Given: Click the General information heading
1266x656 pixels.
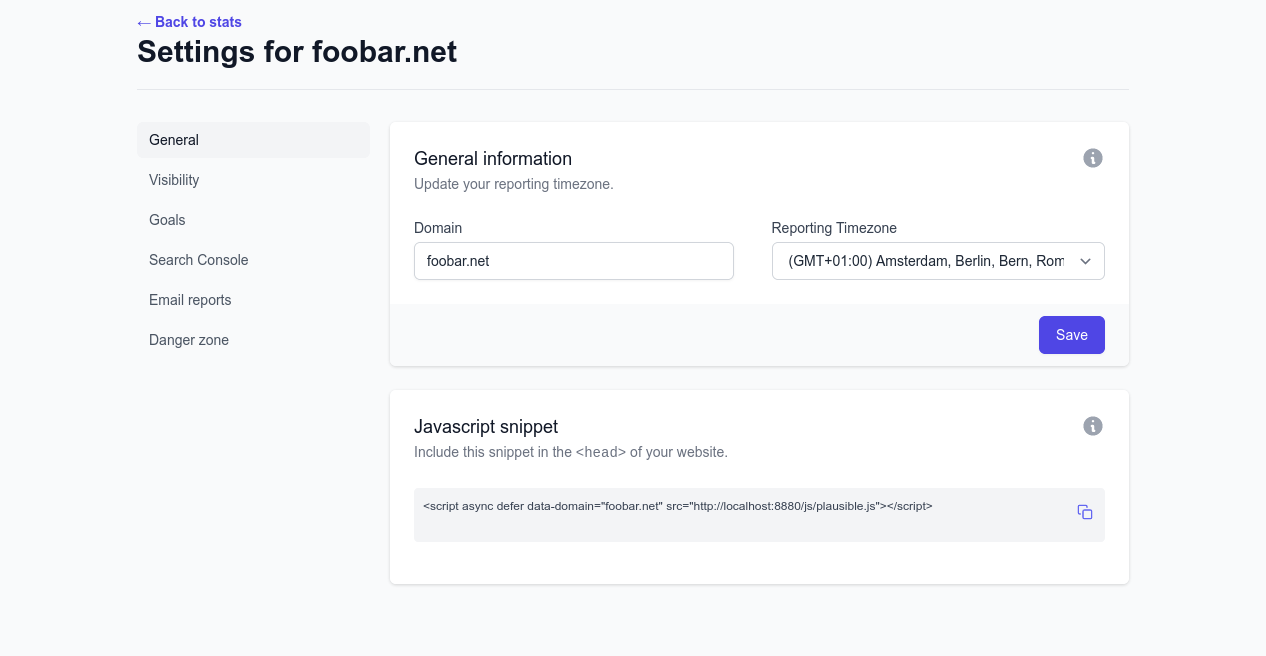Looking at the screenshot, I should pos(493,158).
